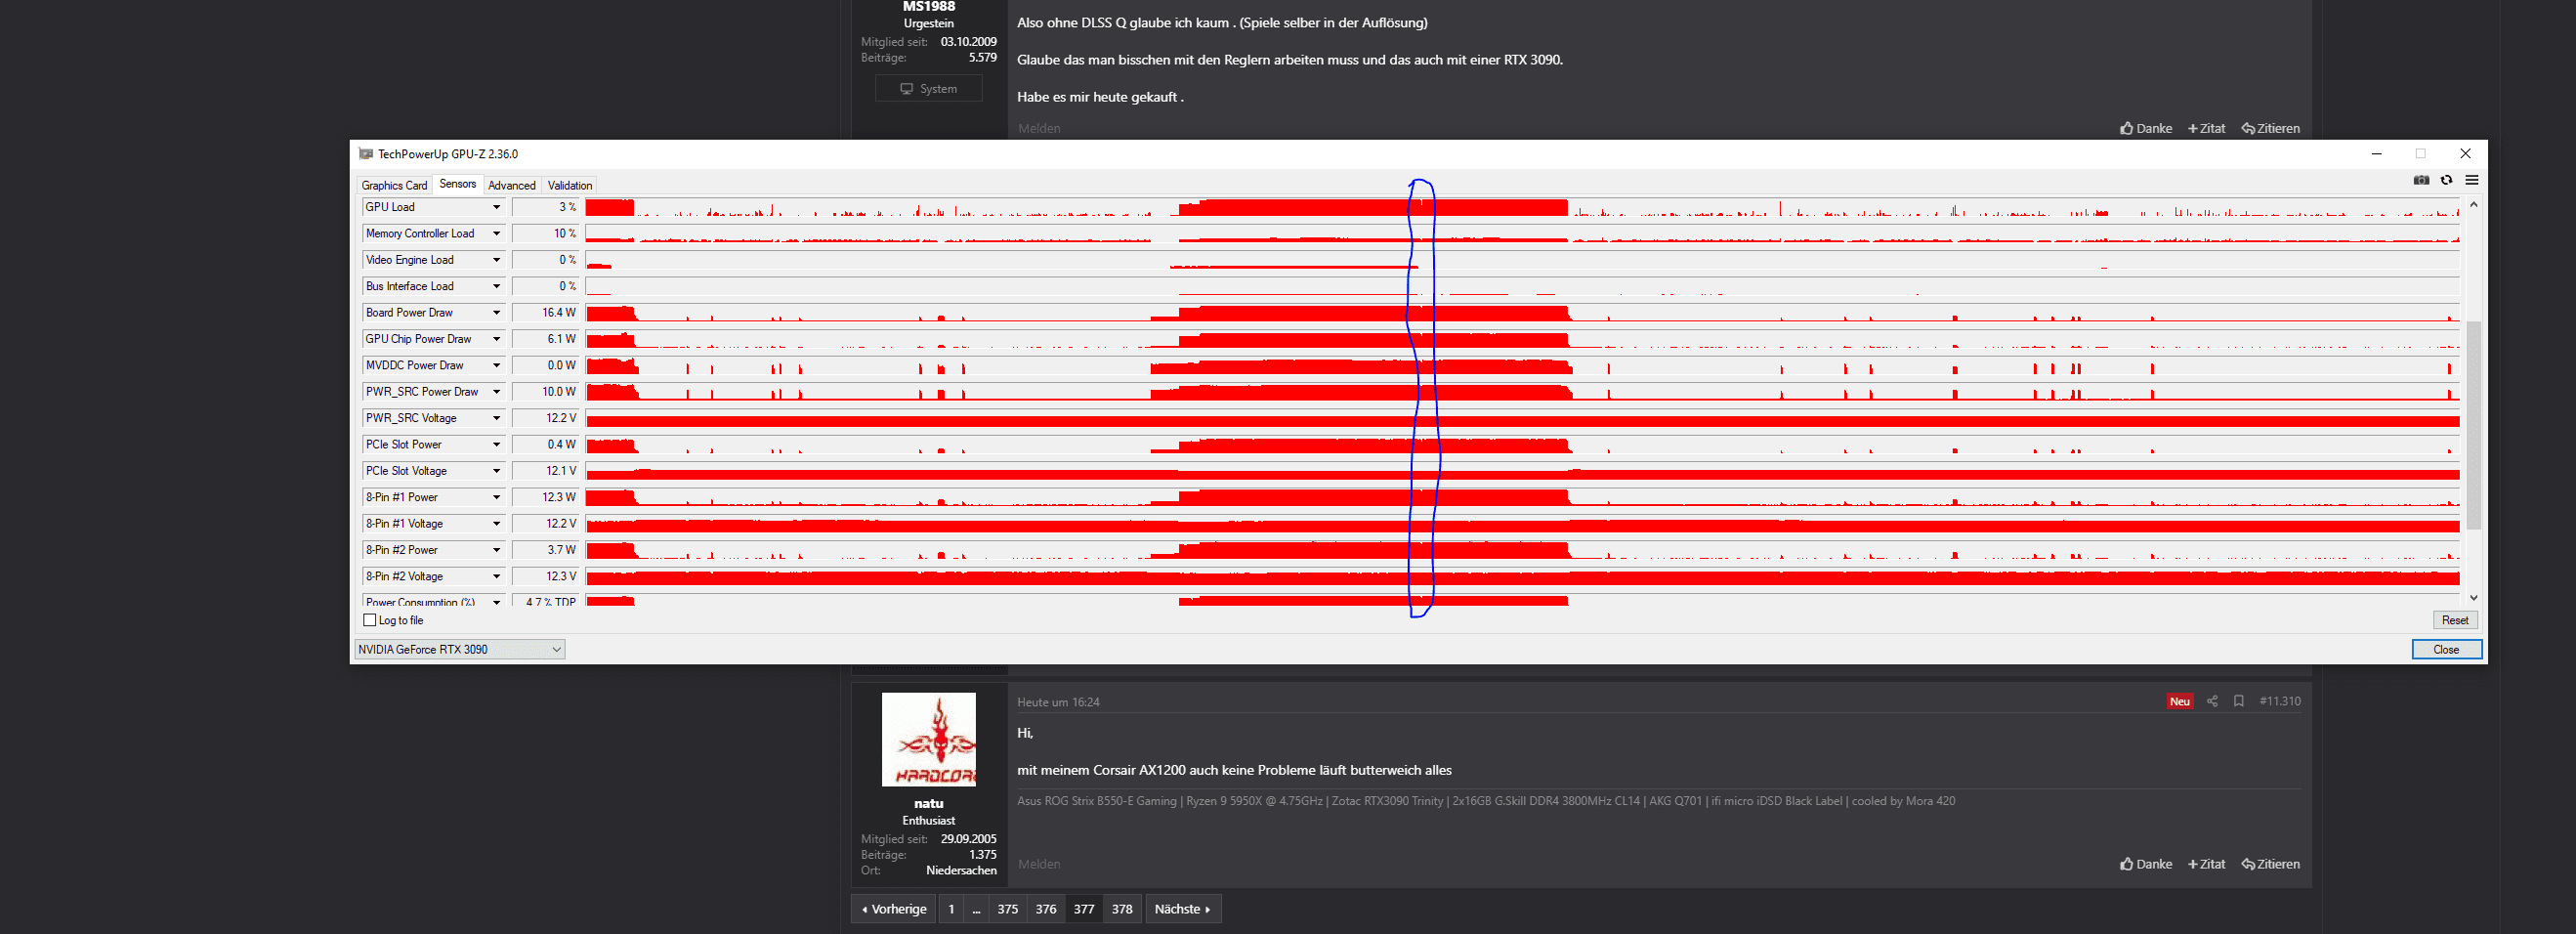Open the Video Engine Load sensor dropdown
This screenshot has width=2576, height=934.
(496, 260)
